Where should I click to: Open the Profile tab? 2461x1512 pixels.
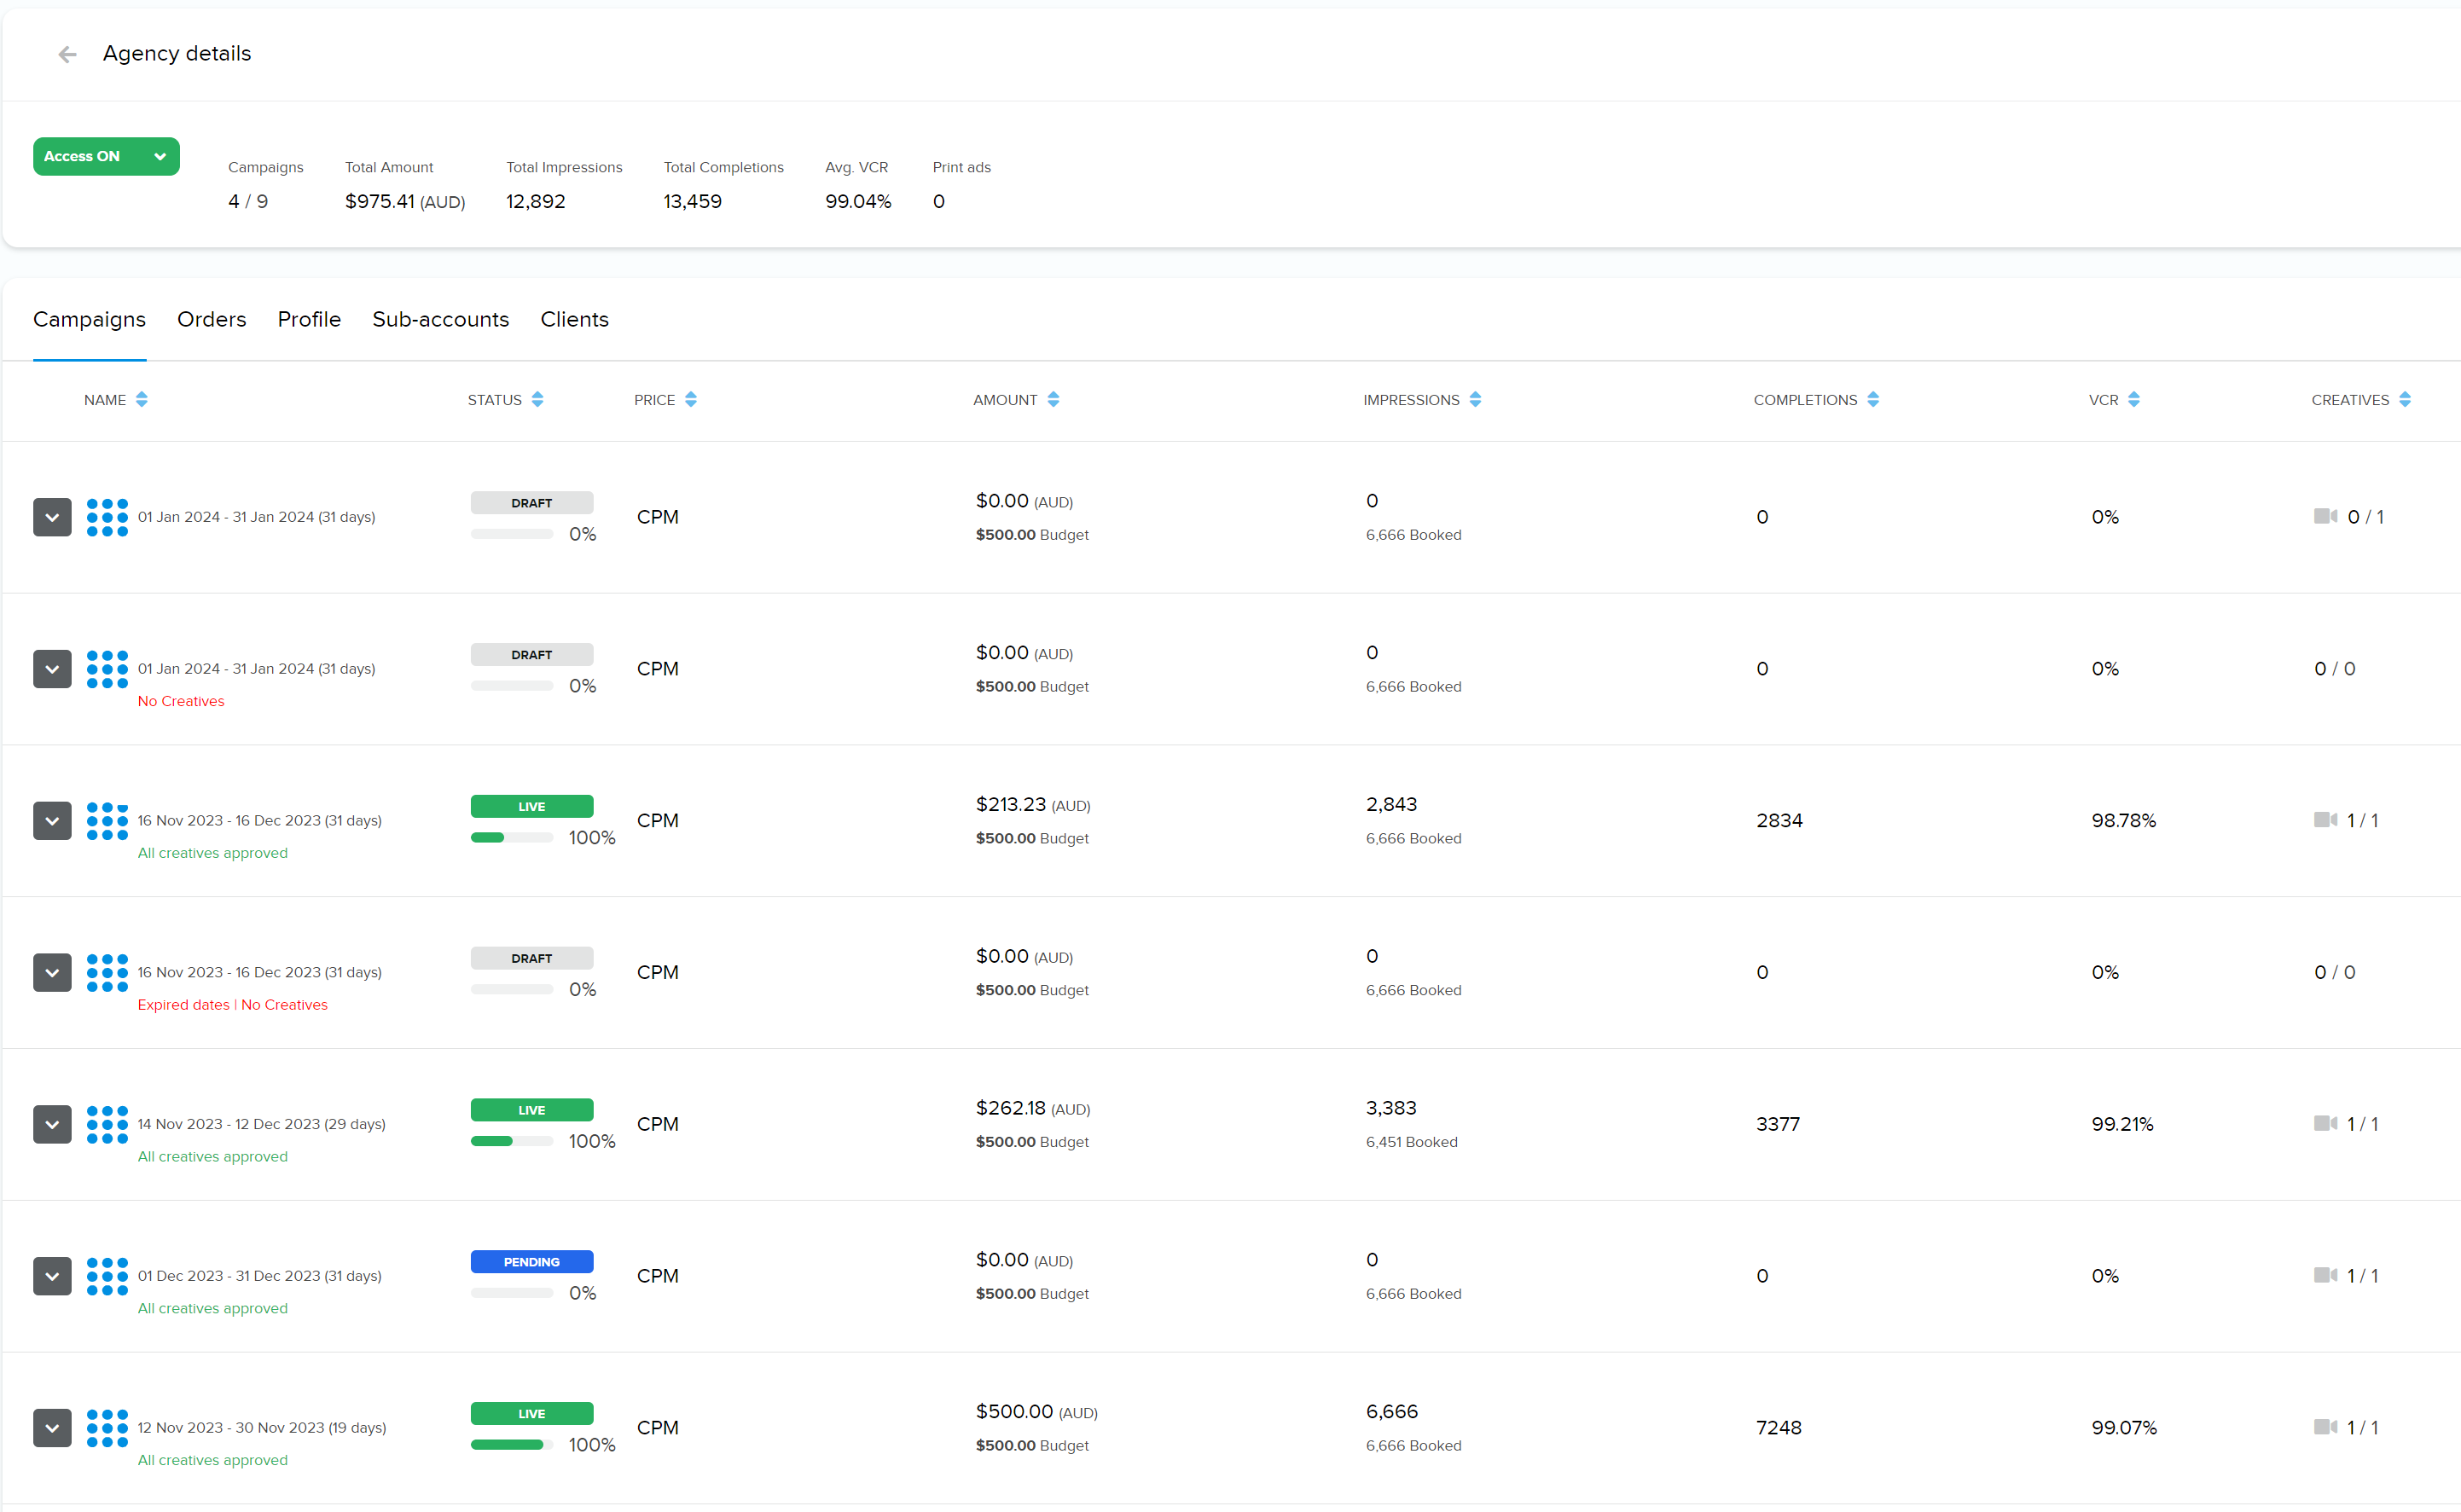309,319
